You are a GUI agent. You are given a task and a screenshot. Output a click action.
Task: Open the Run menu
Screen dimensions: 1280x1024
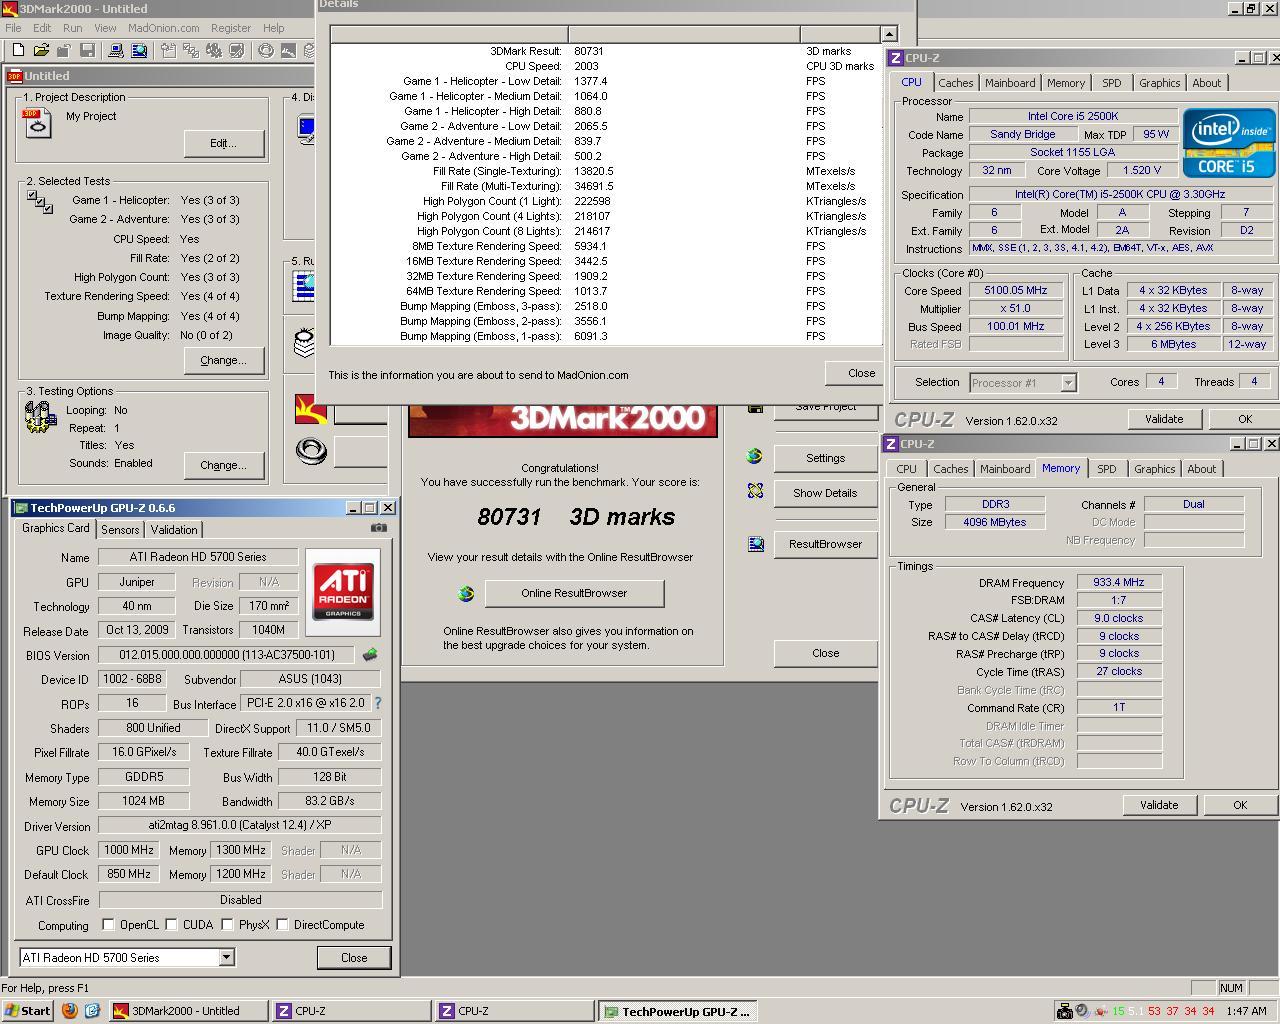72,28
